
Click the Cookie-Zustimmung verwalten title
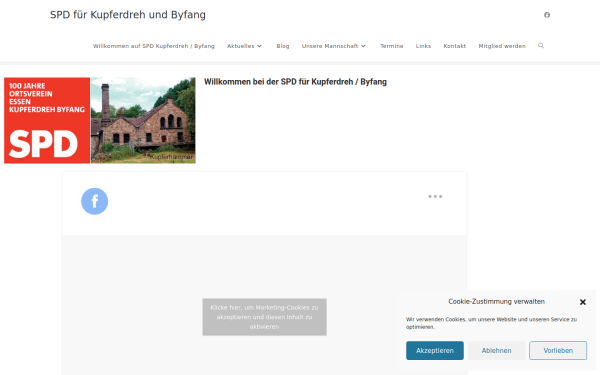pos(496,302)
